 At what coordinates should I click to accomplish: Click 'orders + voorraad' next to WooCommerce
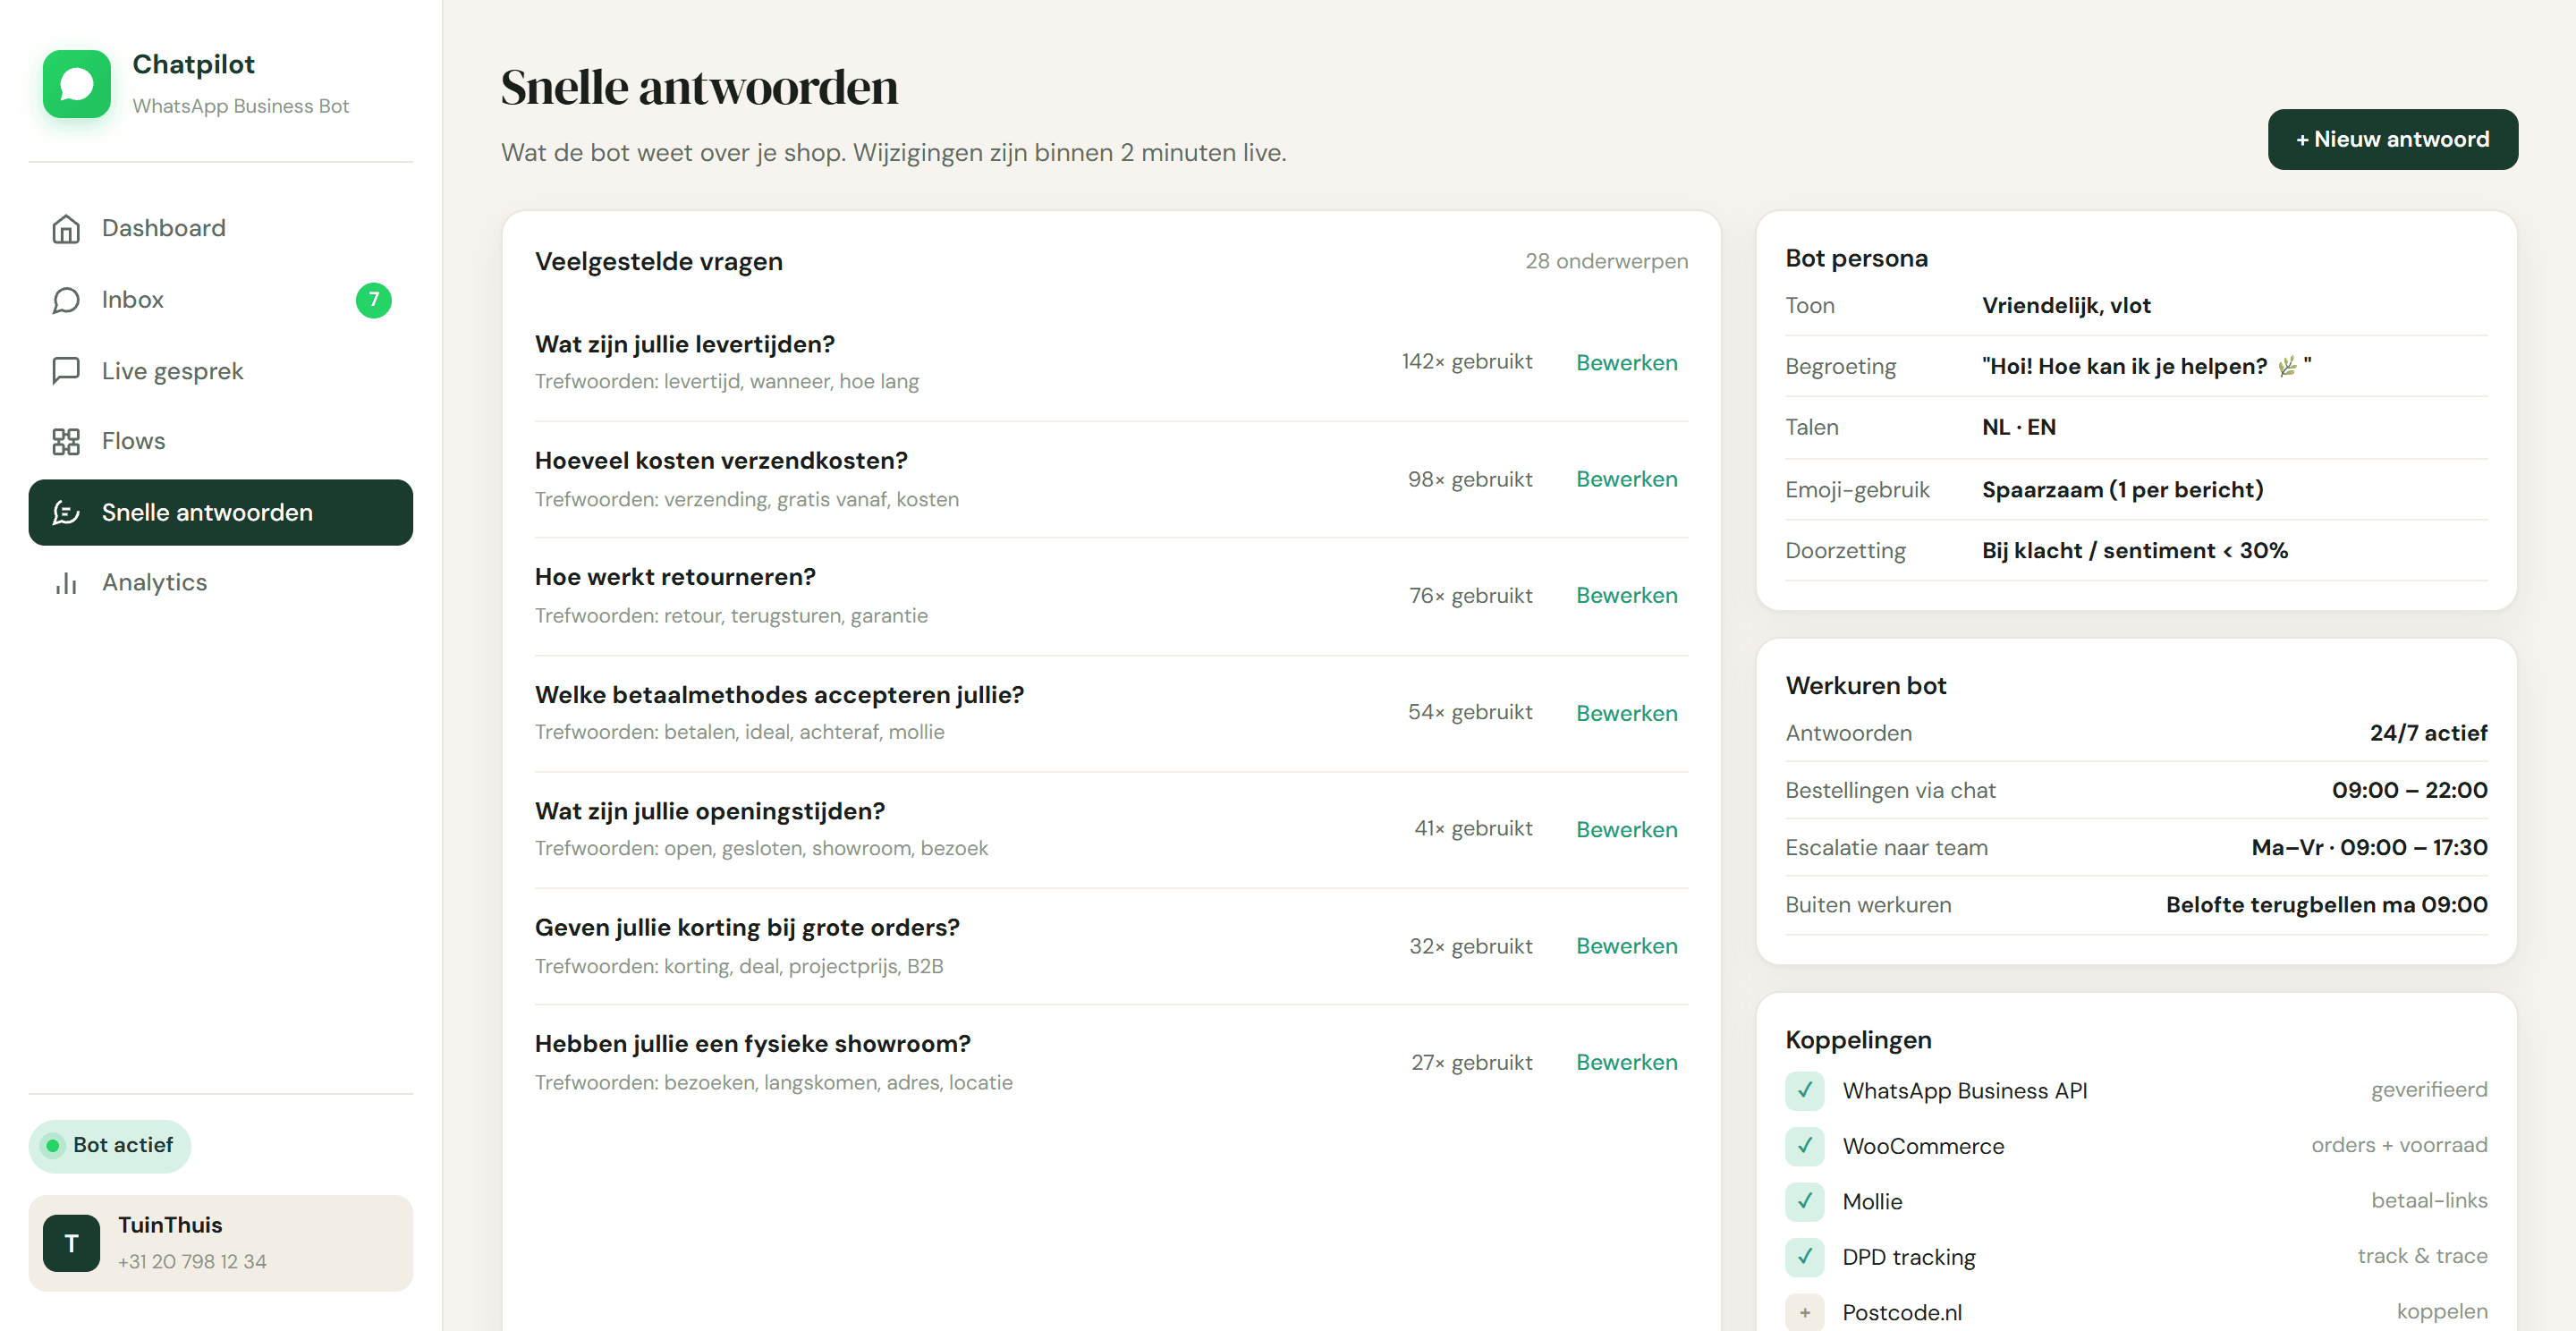(2399, 1145)
